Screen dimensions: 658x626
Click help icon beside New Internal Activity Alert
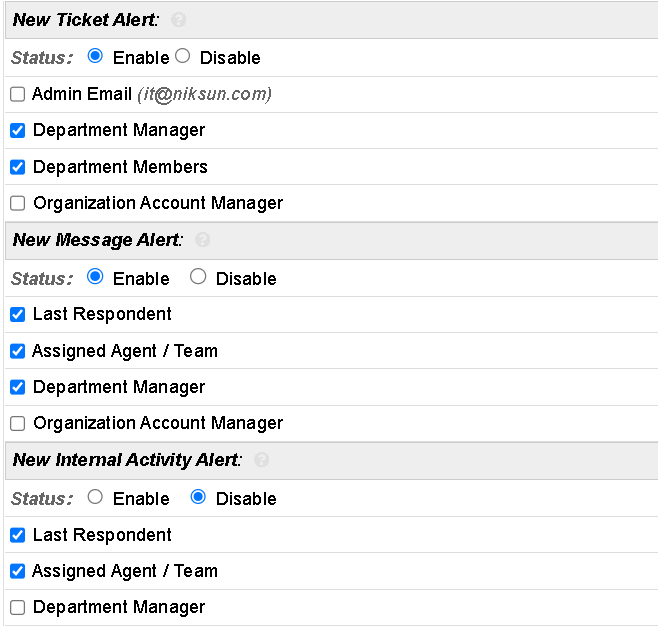[x=262, y=460]
